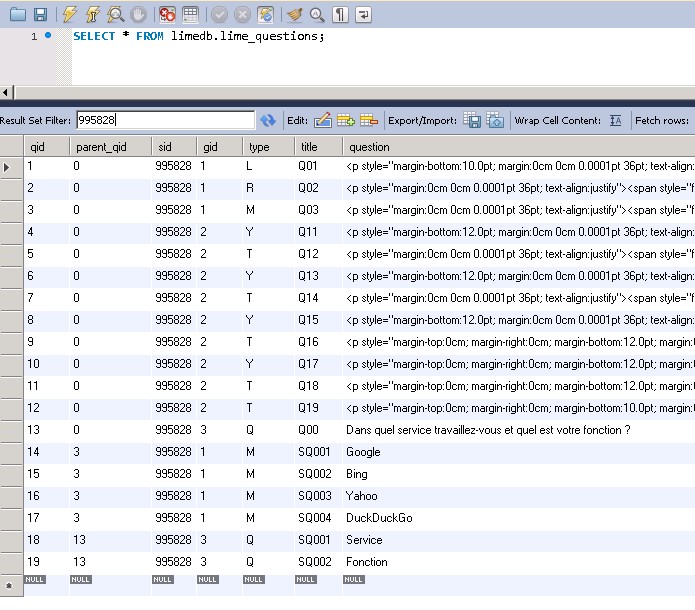
Task: Click the beautify query broom icon
Action: point(294,14)
